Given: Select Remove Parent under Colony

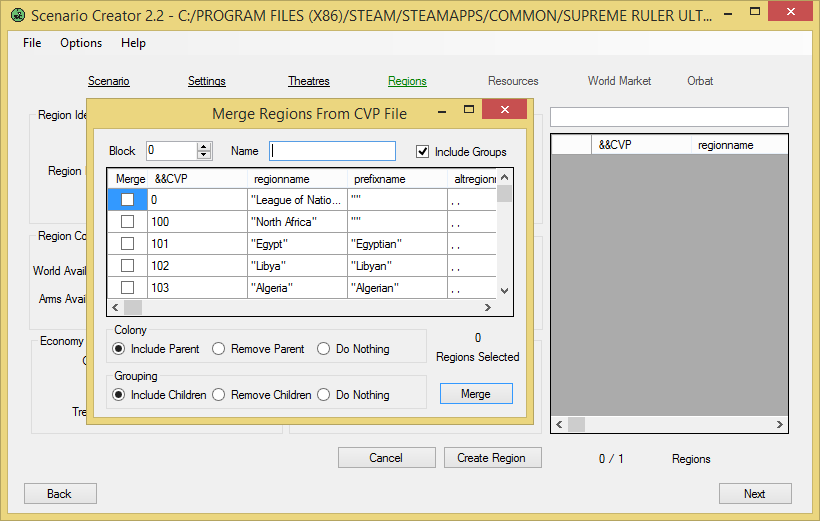Looking at the screenshot, I should pos(219,349).
